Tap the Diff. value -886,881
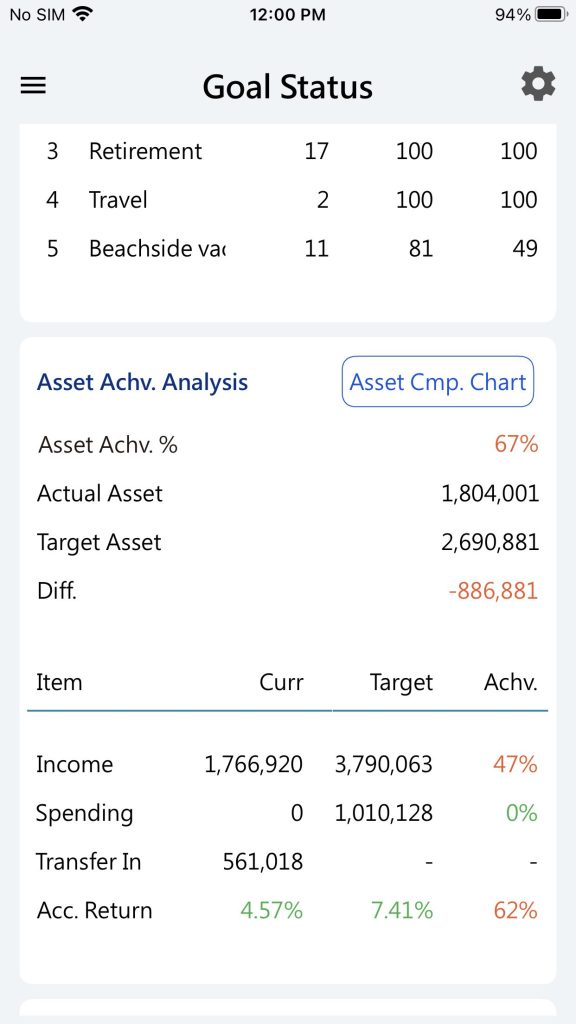 click(x=493, y=591)
